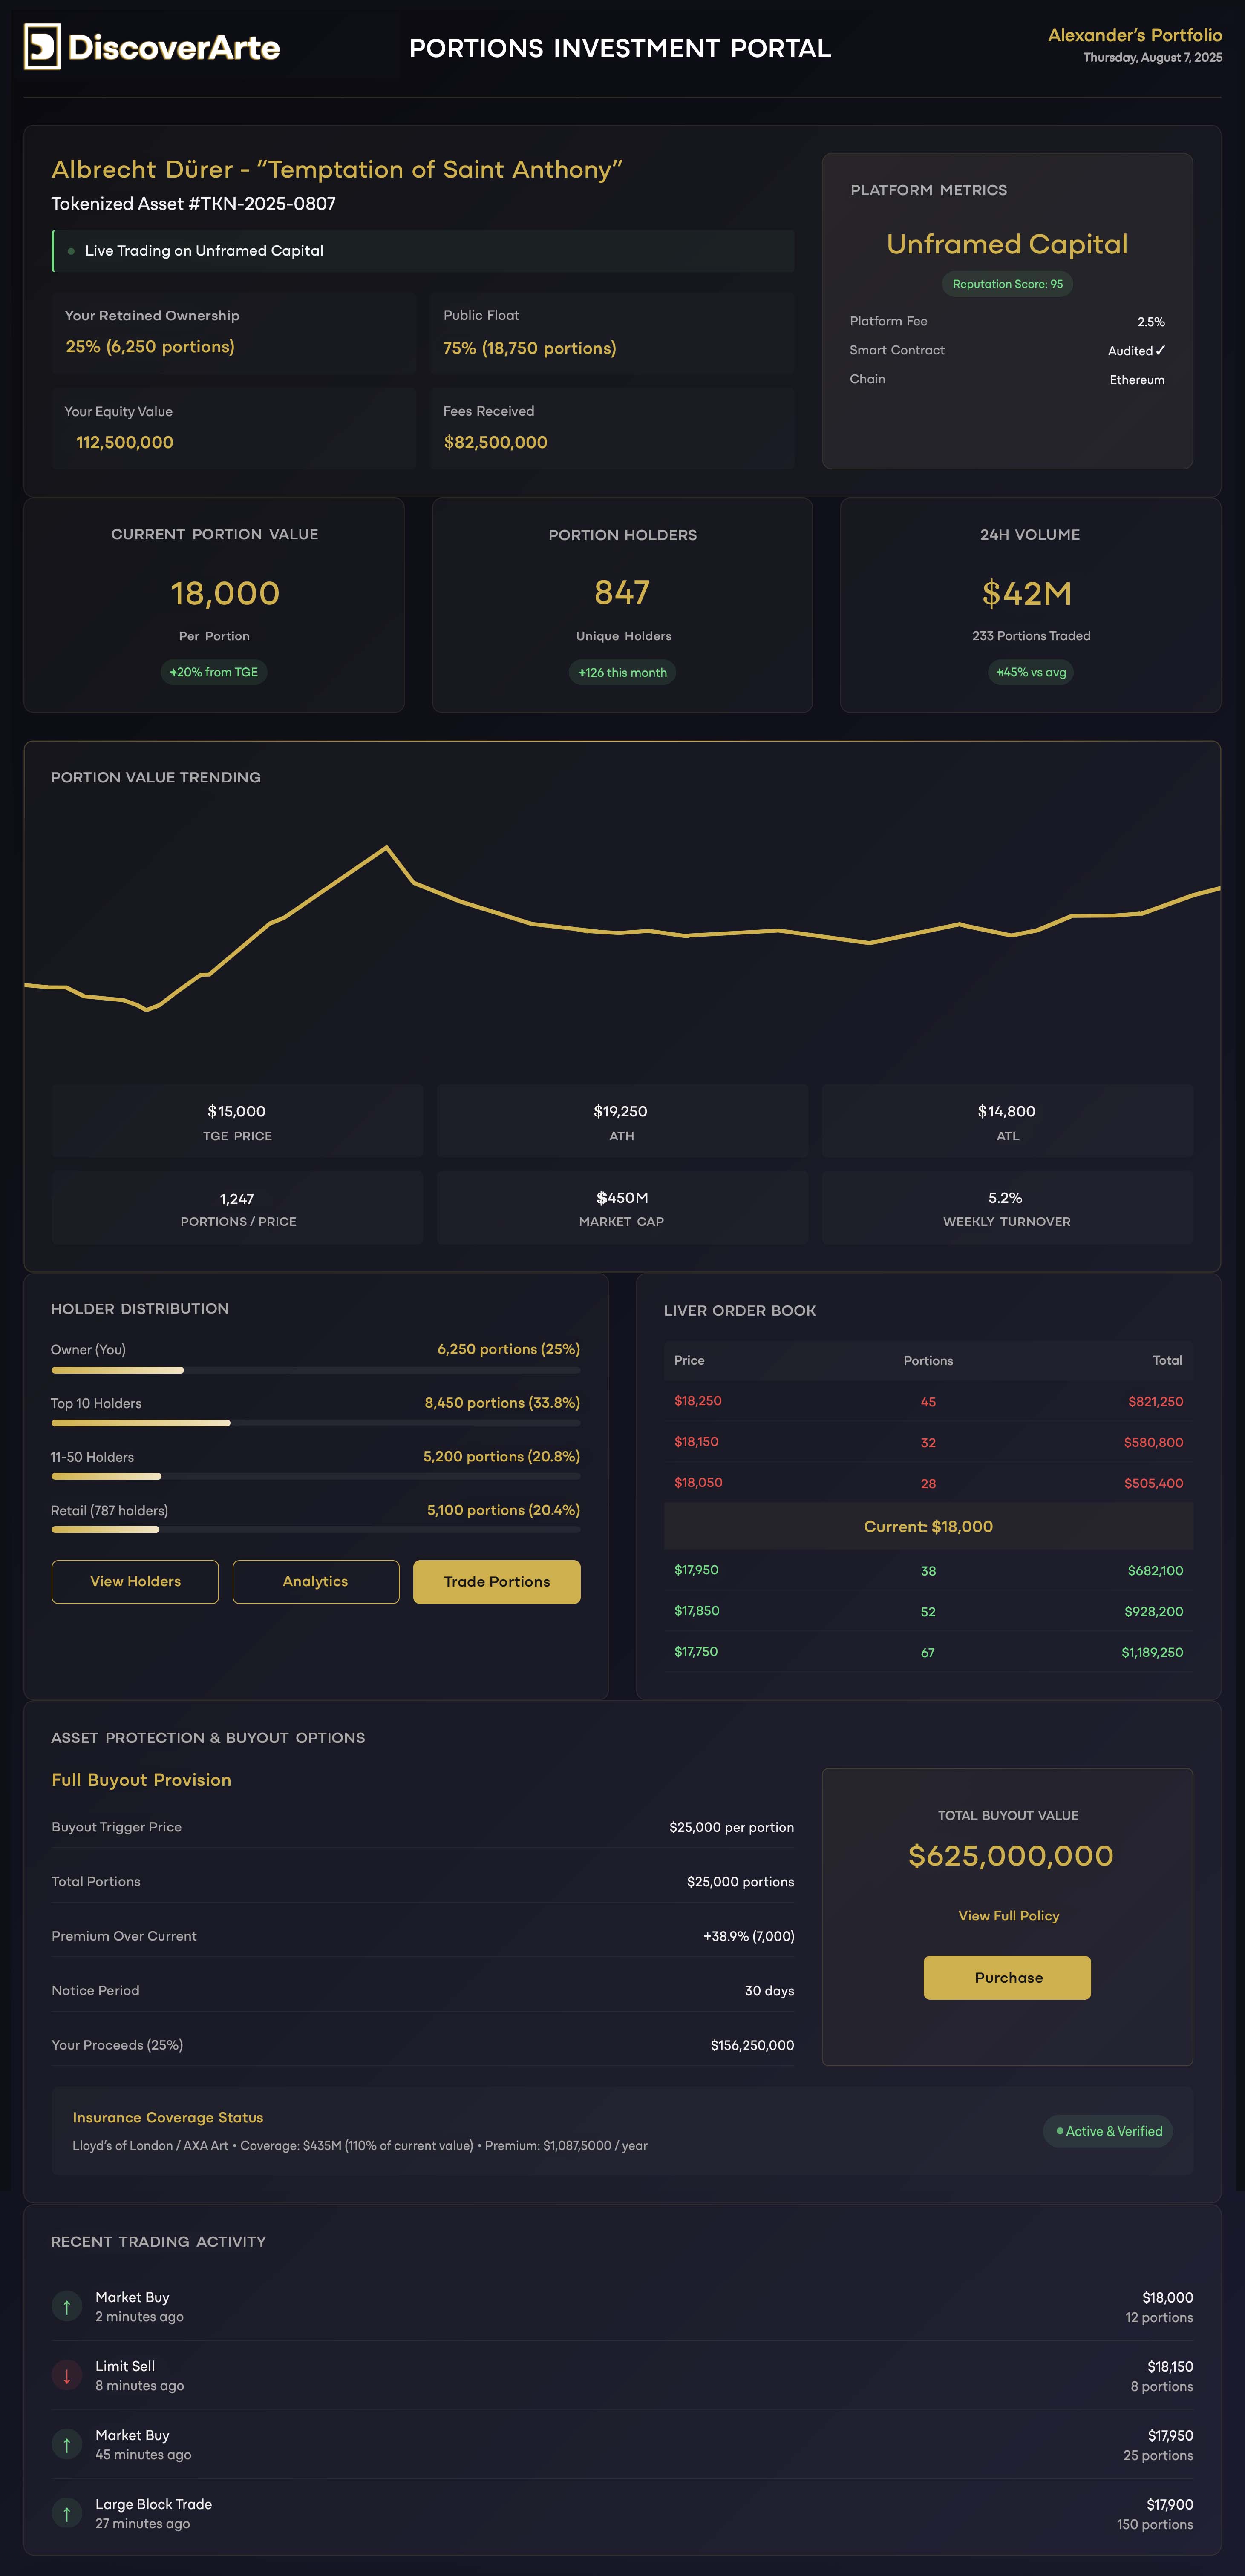Click the $82,500,000 fees received value
The height and width of the screenshot is (2576, 1245).
496,442
